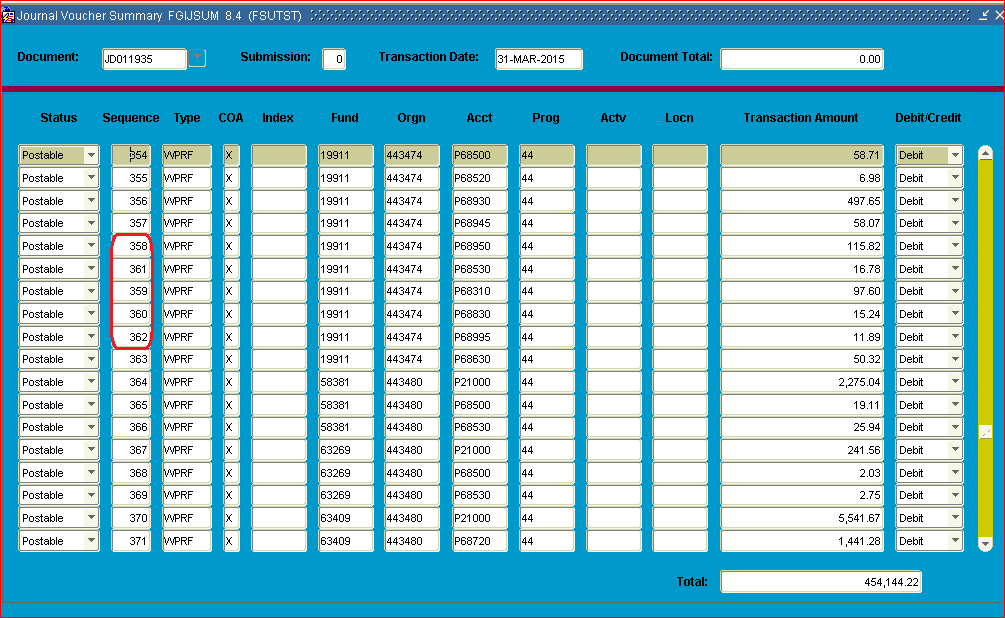Click amount cell 241.56
The height and width of the screenshot is (618, 1005).
802,450
